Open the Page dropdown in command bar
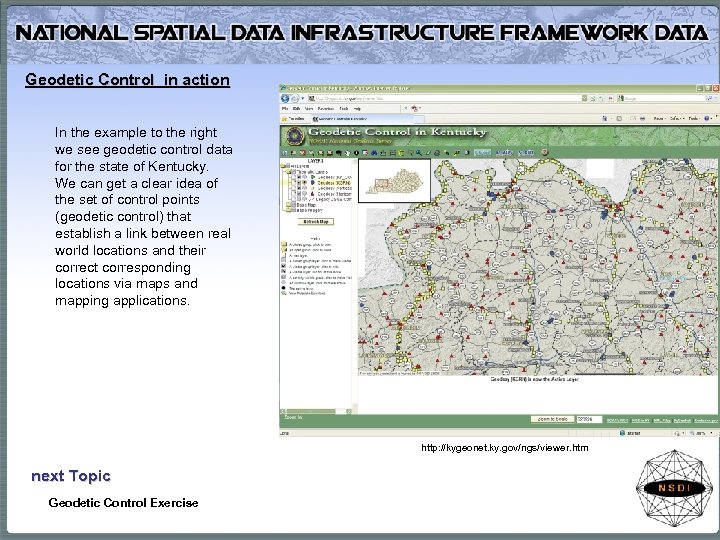 (x=659, y=118)
